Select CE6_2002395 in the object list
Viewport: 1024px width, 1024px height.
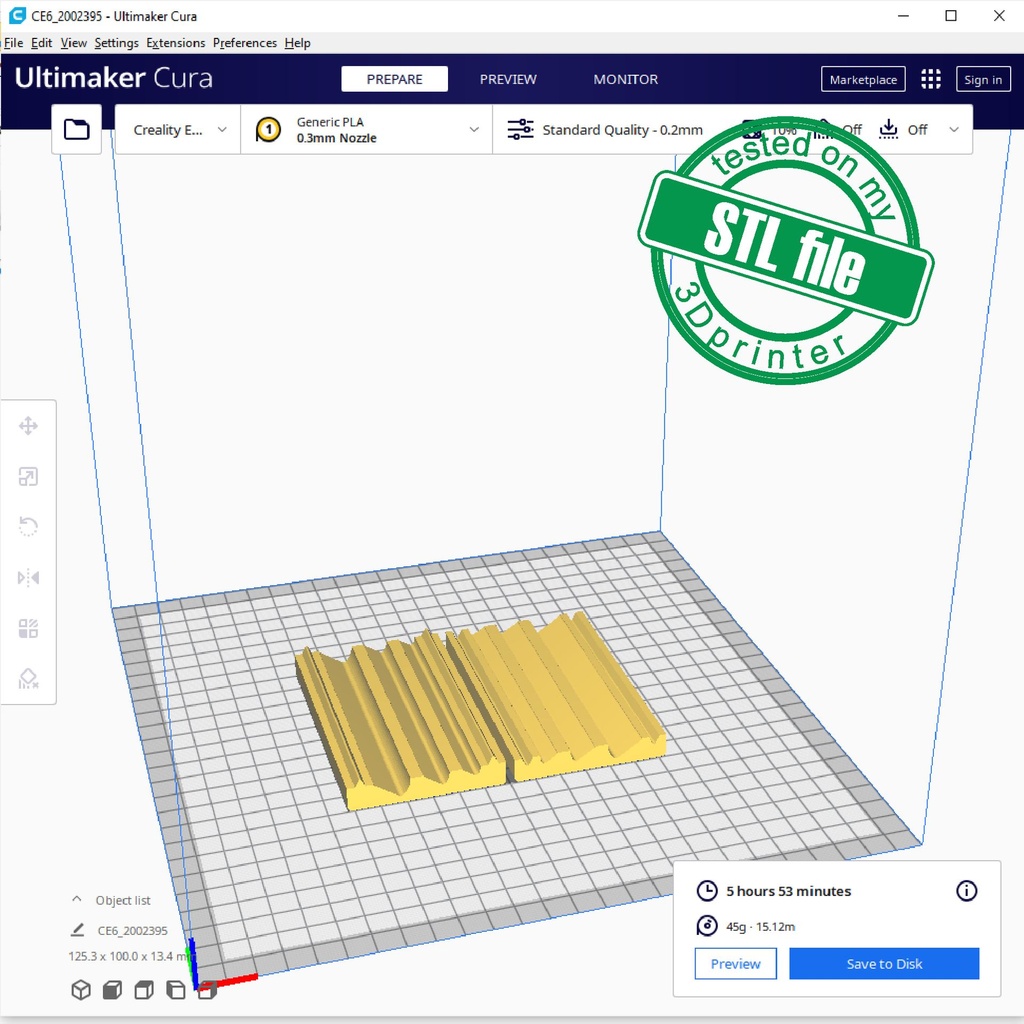pyautogui.click(x=132, y=930)
